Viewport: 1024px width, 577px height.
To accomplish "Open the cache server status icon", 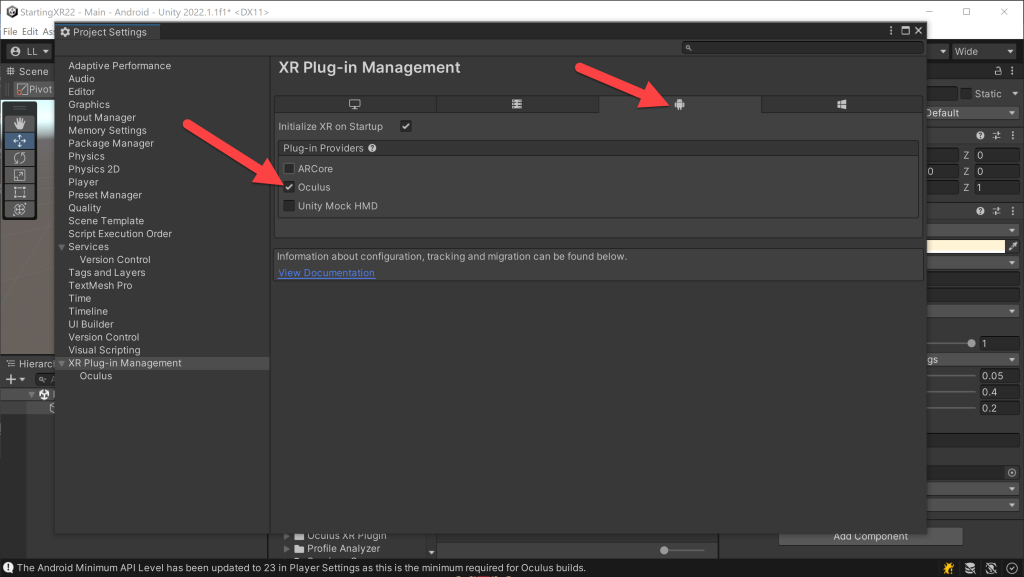I will coord(970,568).
